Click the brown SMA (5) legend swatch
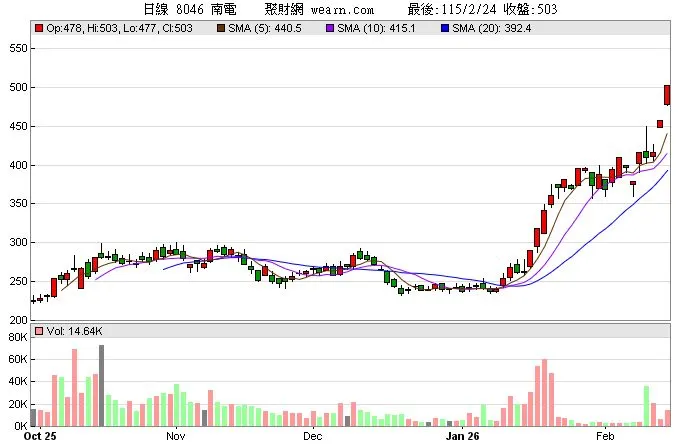This screenshot has height=447, width=700. 221,28
